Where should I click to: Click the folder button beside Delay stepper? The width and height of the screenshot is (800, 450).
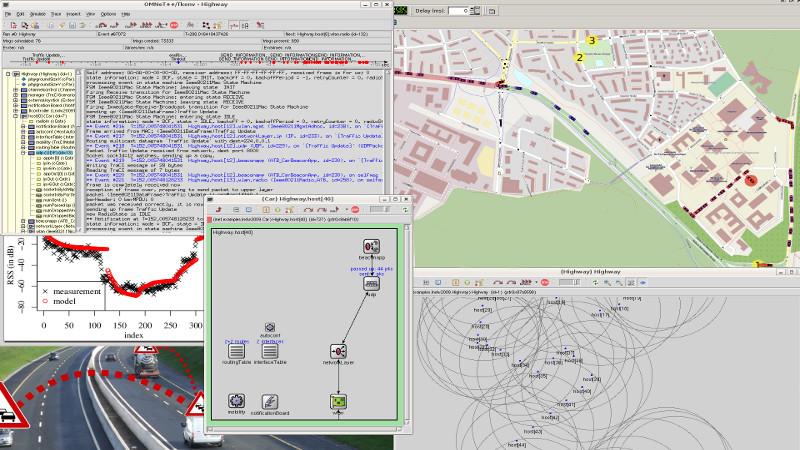point(492,11)
